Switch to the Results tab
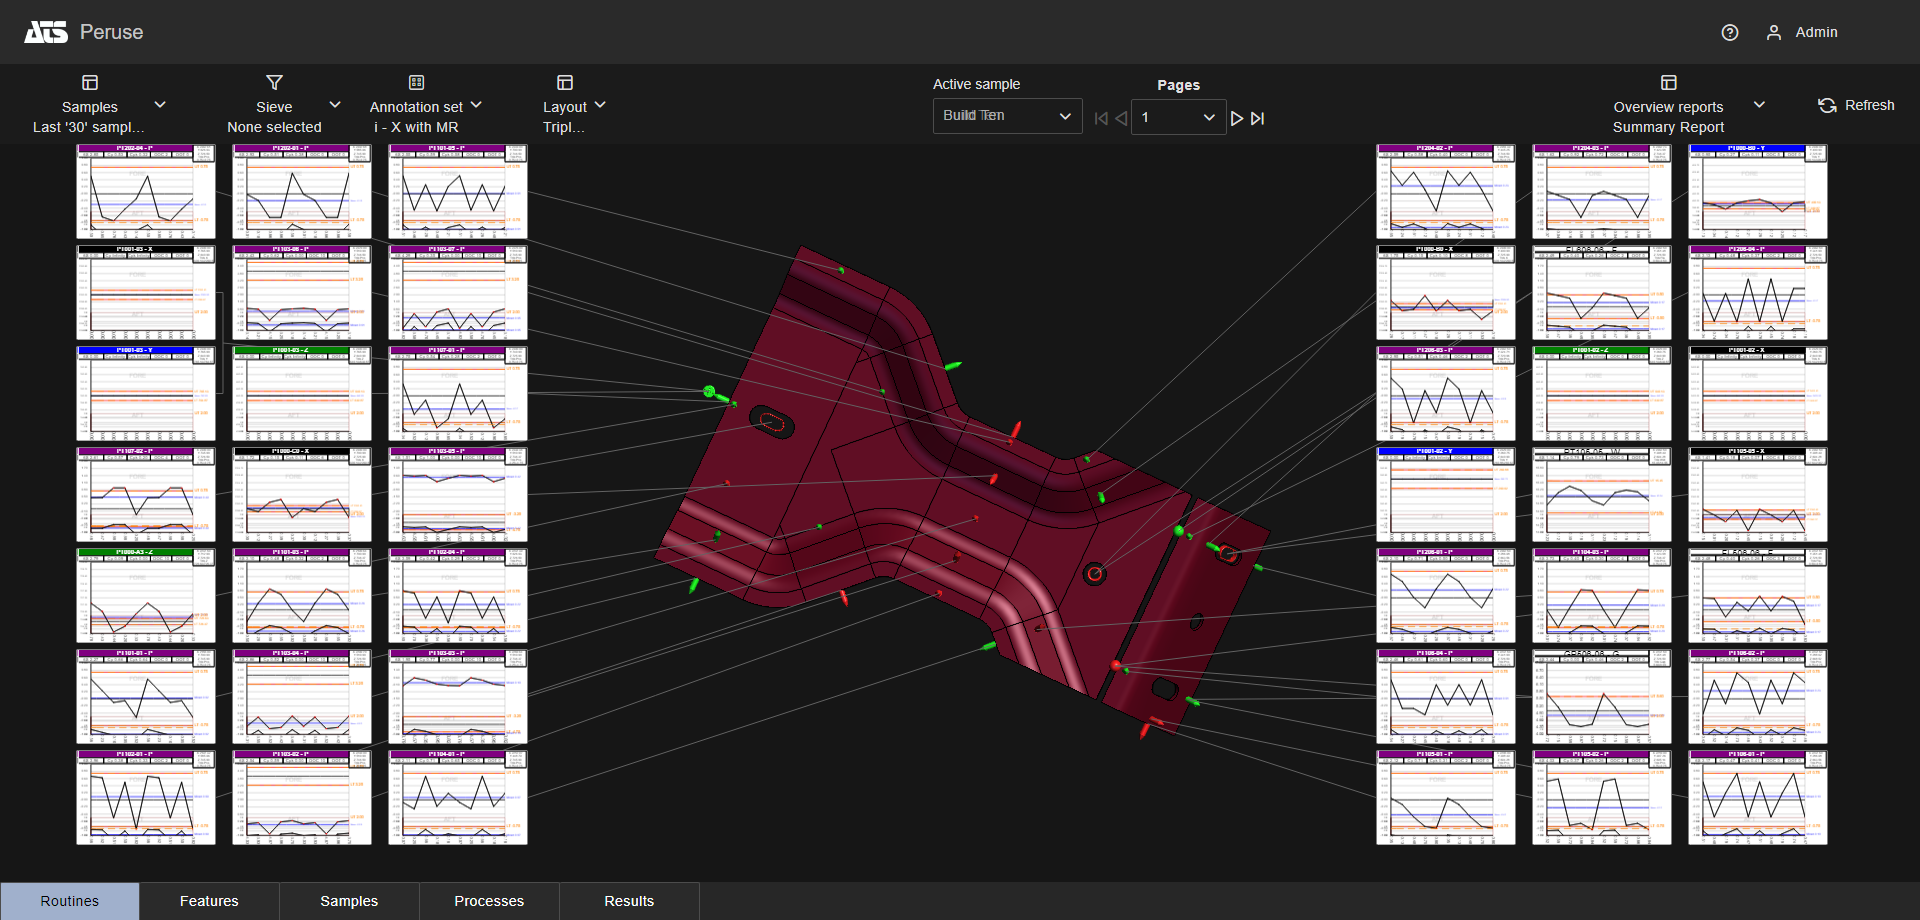The image size is (1920, 920). [629, 901]
